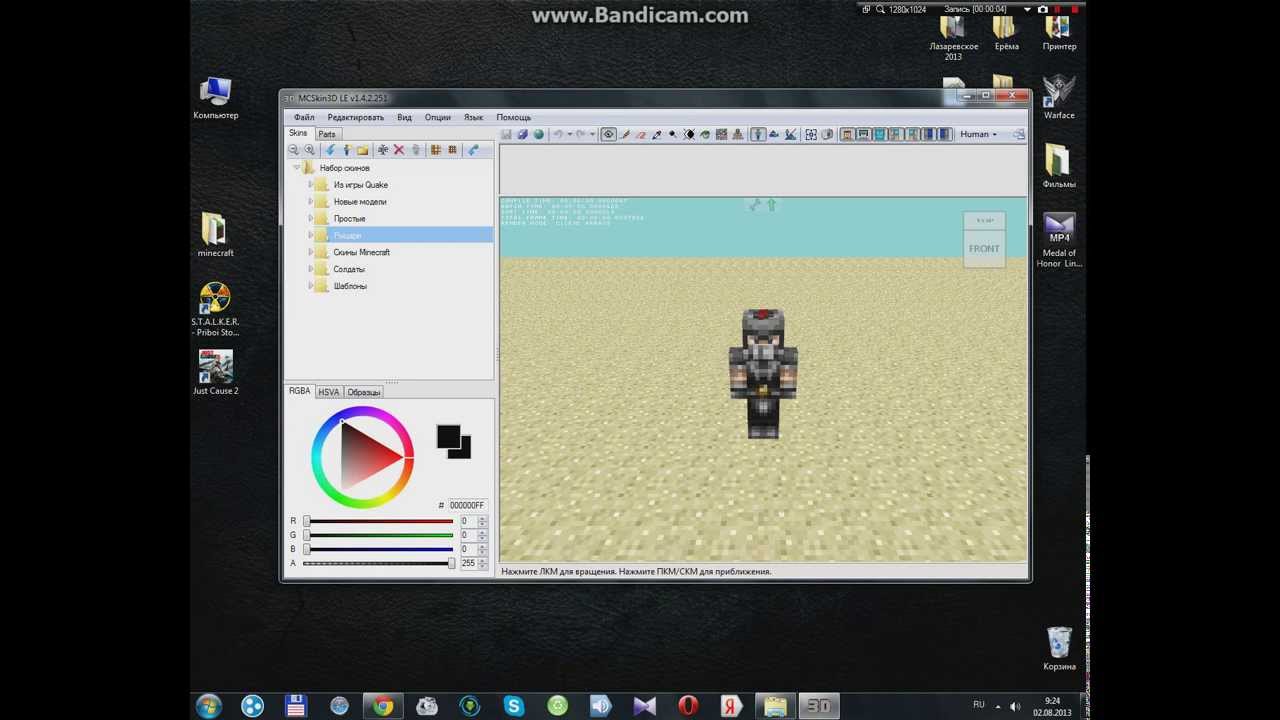Open the Вид menu
Viewport: 1280px width, 720px height.
pos(404,117)
